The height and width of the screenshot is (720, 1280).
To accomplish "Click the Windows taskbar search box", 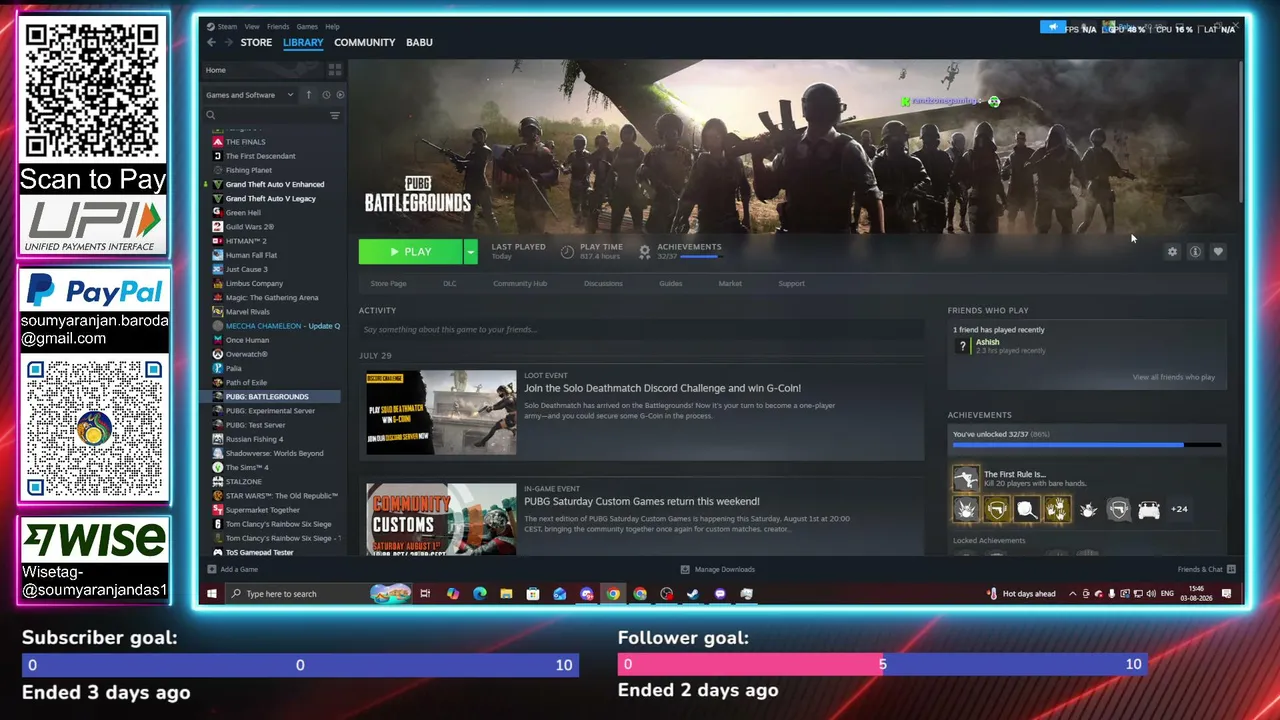I will click(320, 594).
